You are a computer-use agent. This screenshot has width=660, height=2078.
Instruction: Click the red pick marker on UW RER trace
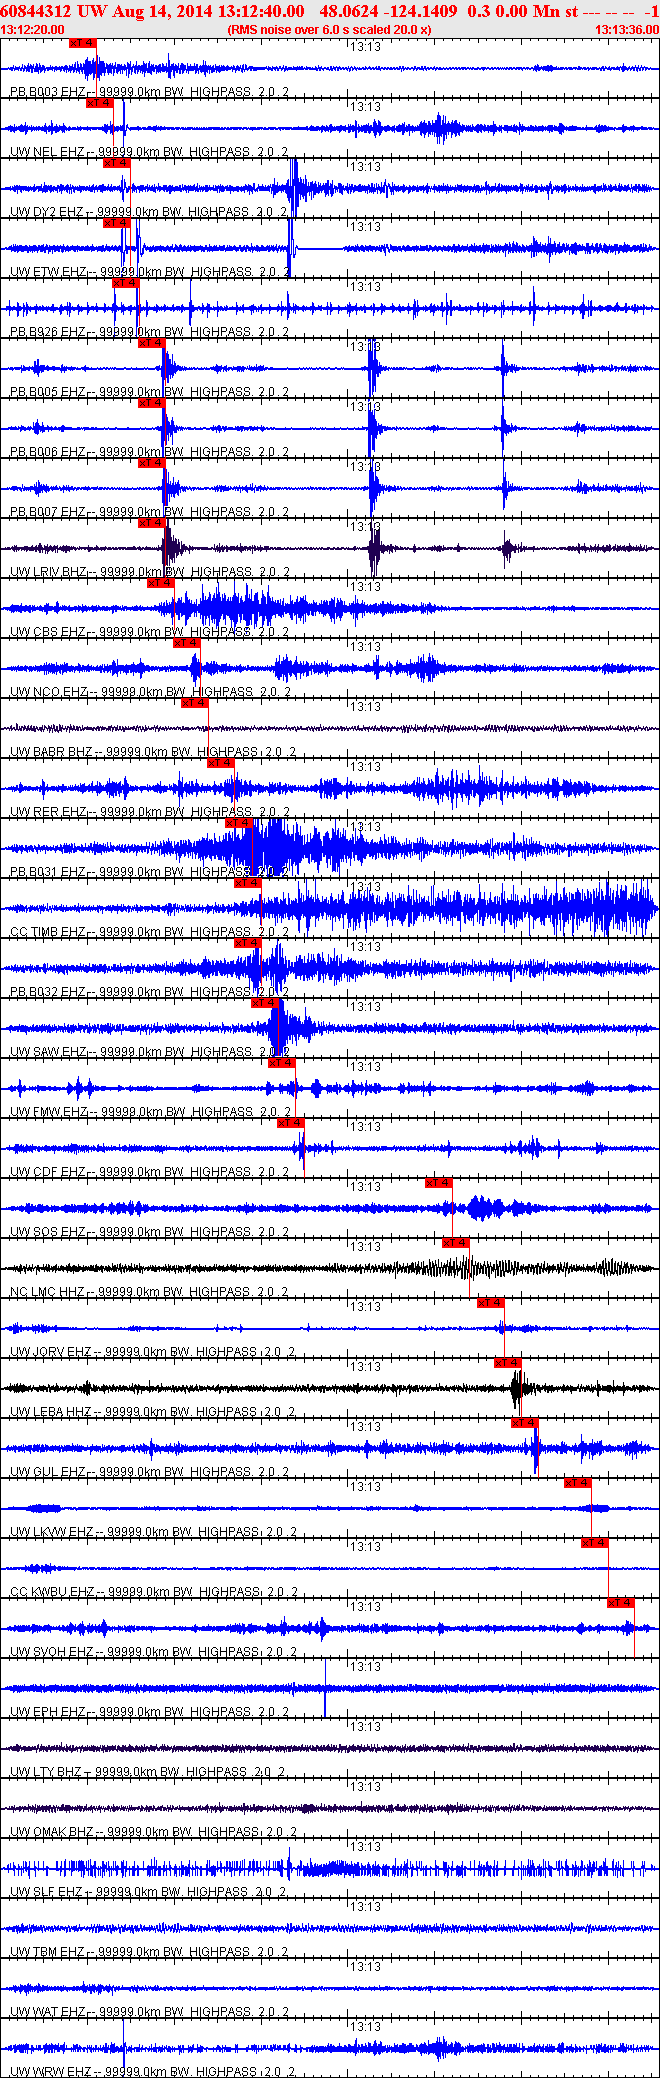point(221,763)
